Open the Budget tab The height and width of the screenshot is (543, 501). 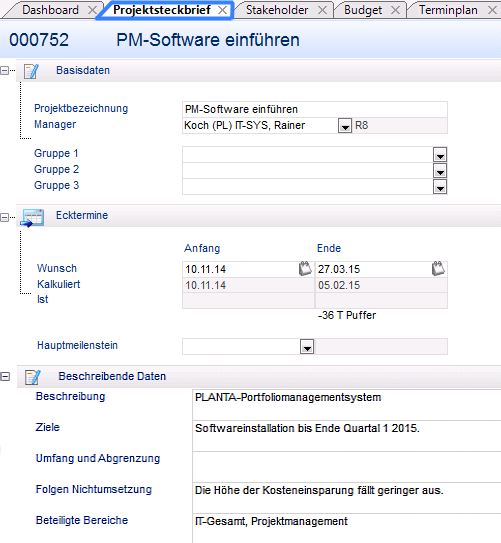(363, 10)
